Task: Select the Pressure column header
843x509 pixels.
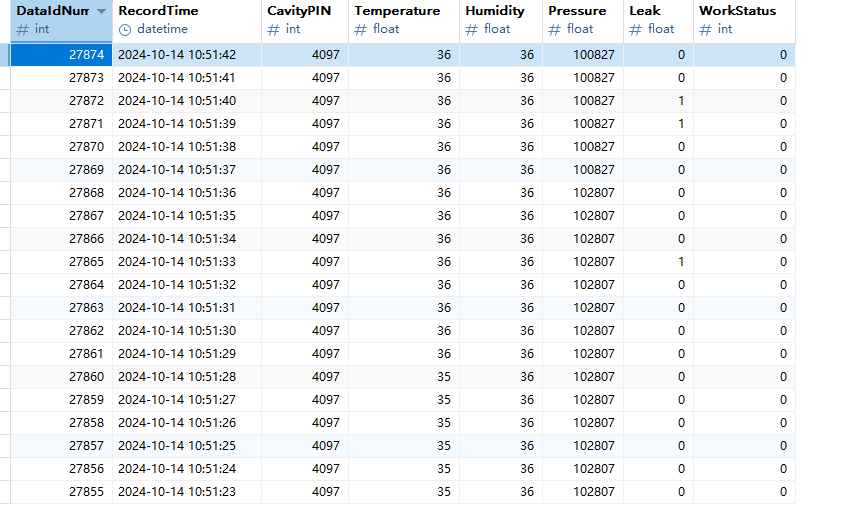Action: tap(577, 11)
